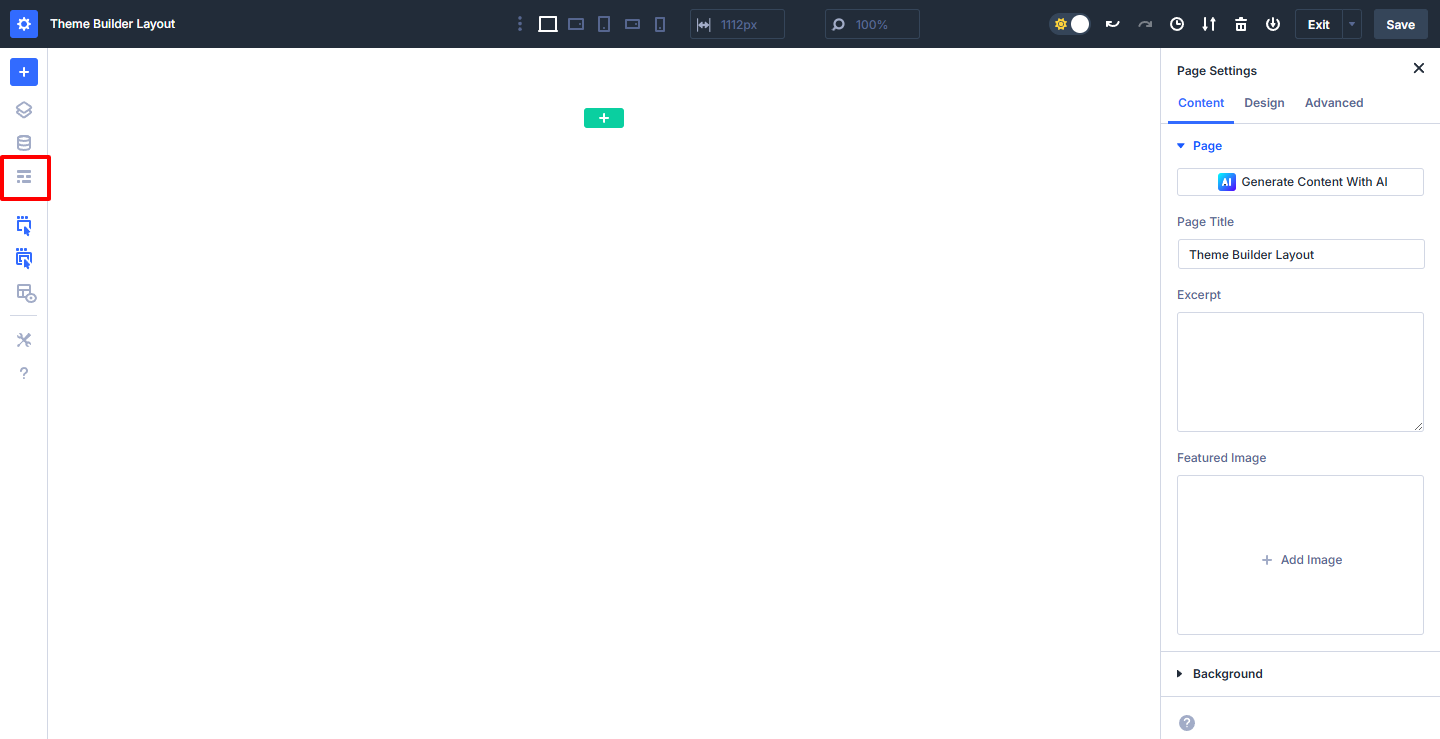Click the Page Title input field

coord(1301,254)
